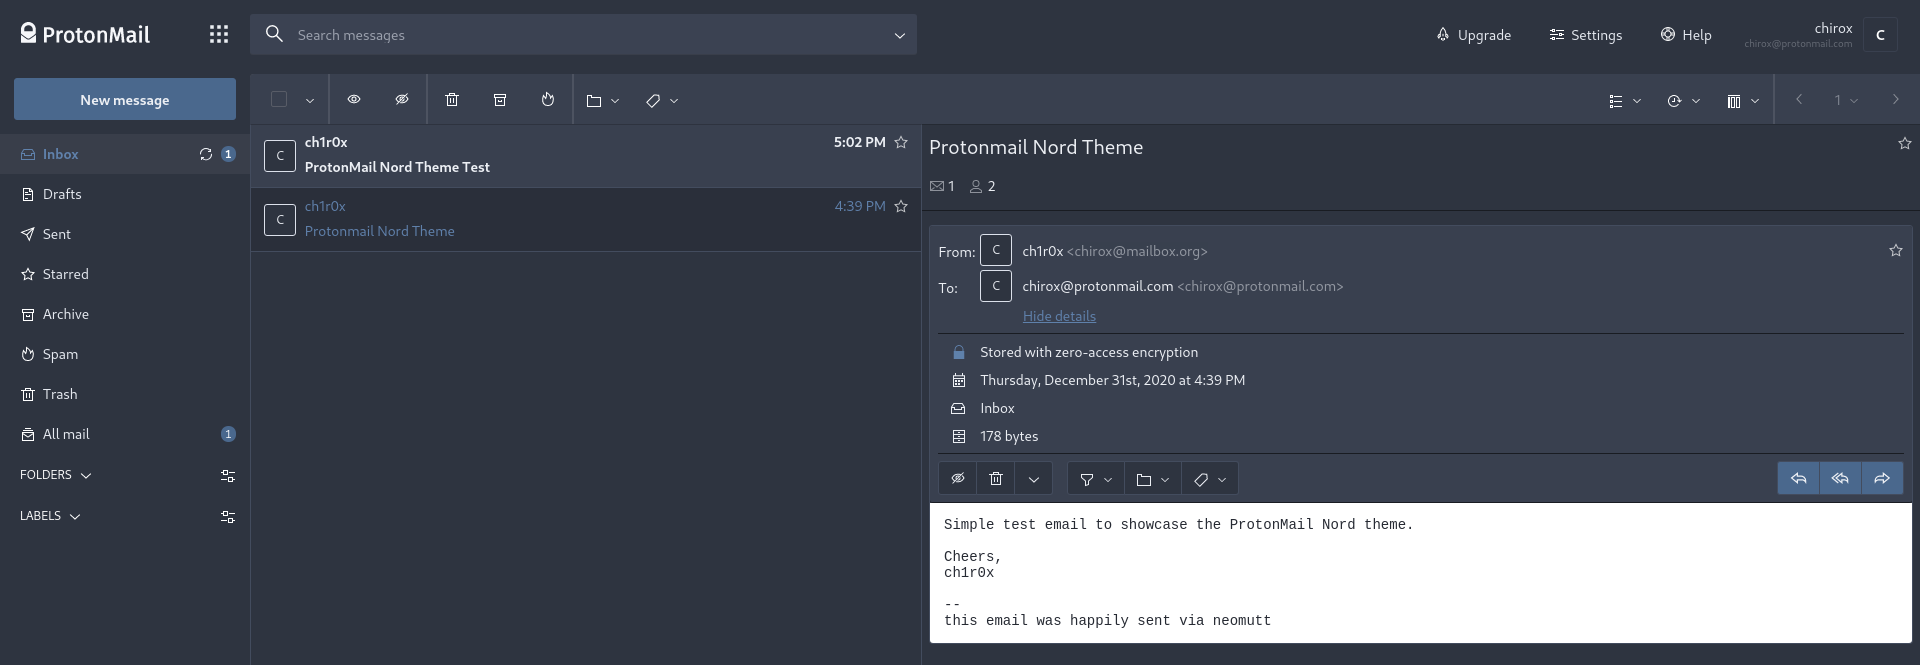Open the sort-by dropdown with clock icon
Image resolution: width=1920 pixels, height=665 pixels.
click(1684, 101)
